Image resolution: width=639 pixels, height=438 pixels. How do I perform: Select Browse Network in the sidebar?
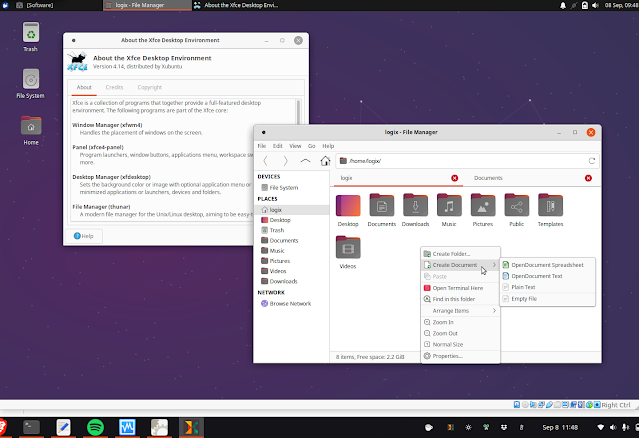(x=291, y=303)
